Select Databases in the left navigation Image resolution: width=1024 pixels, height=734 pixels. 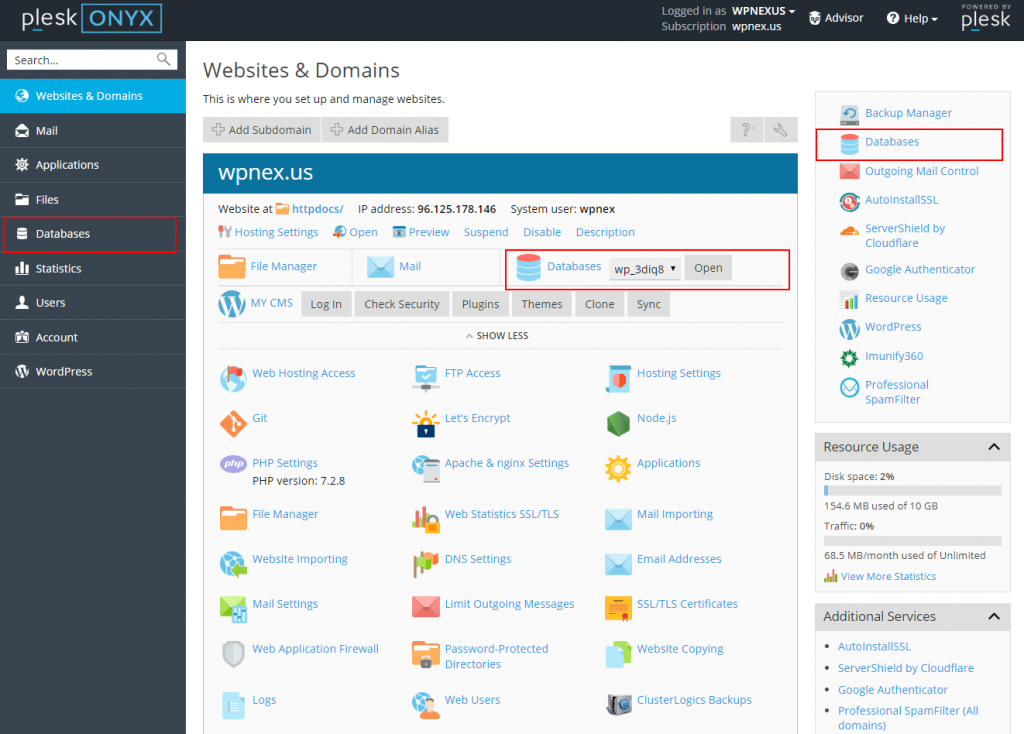coord(93,234)
